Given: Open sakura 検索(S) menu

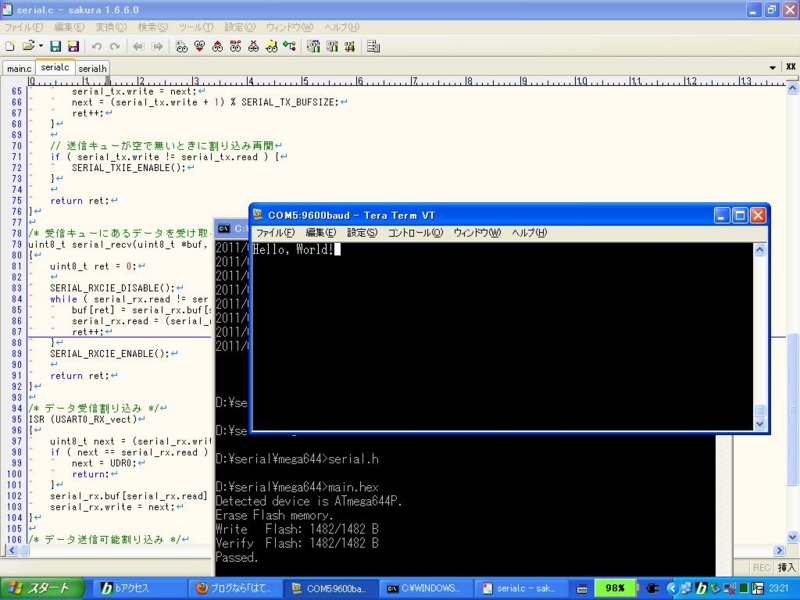Looking at the screenshot, I should (x=153, y=27).
